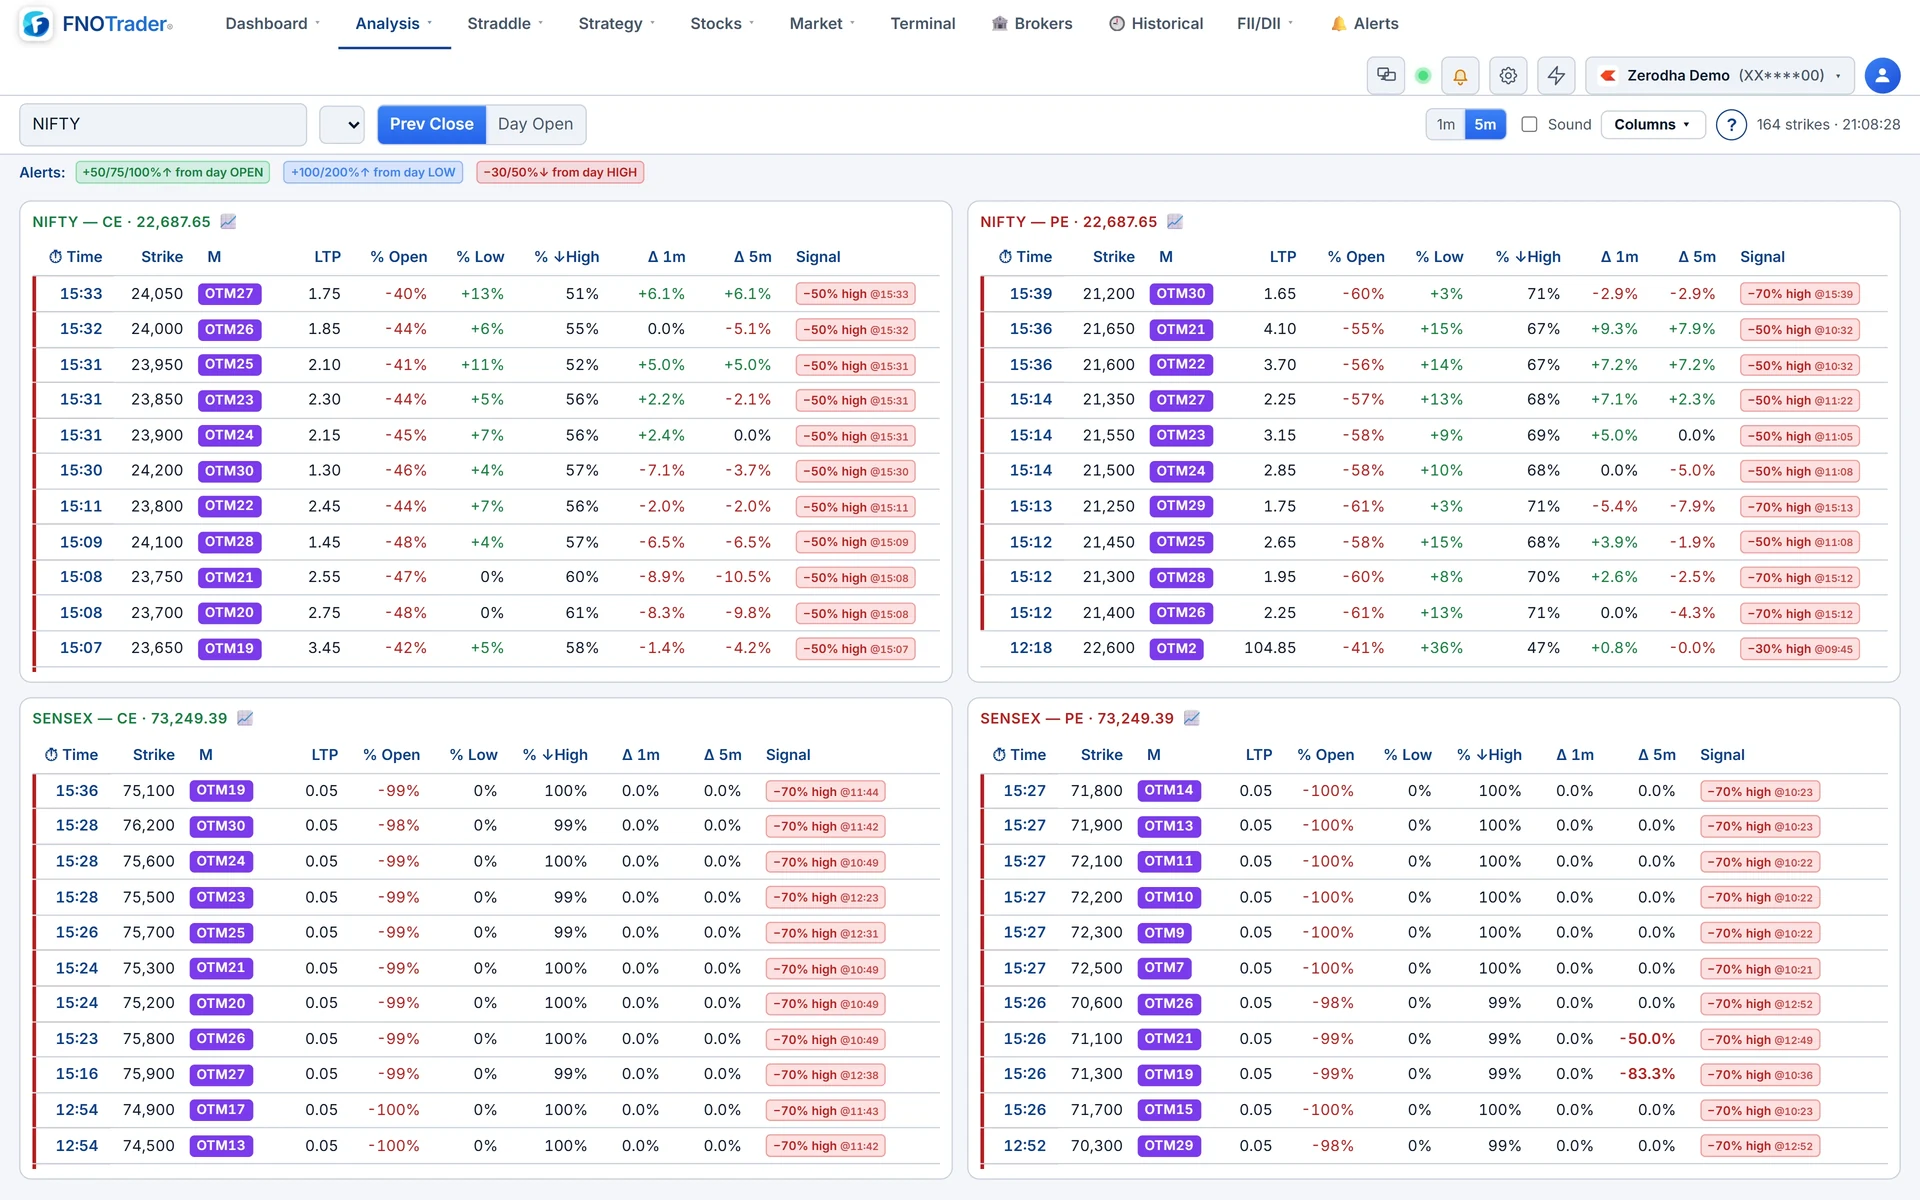Click the FNOTrader logo icon

(x=36, y=24)
